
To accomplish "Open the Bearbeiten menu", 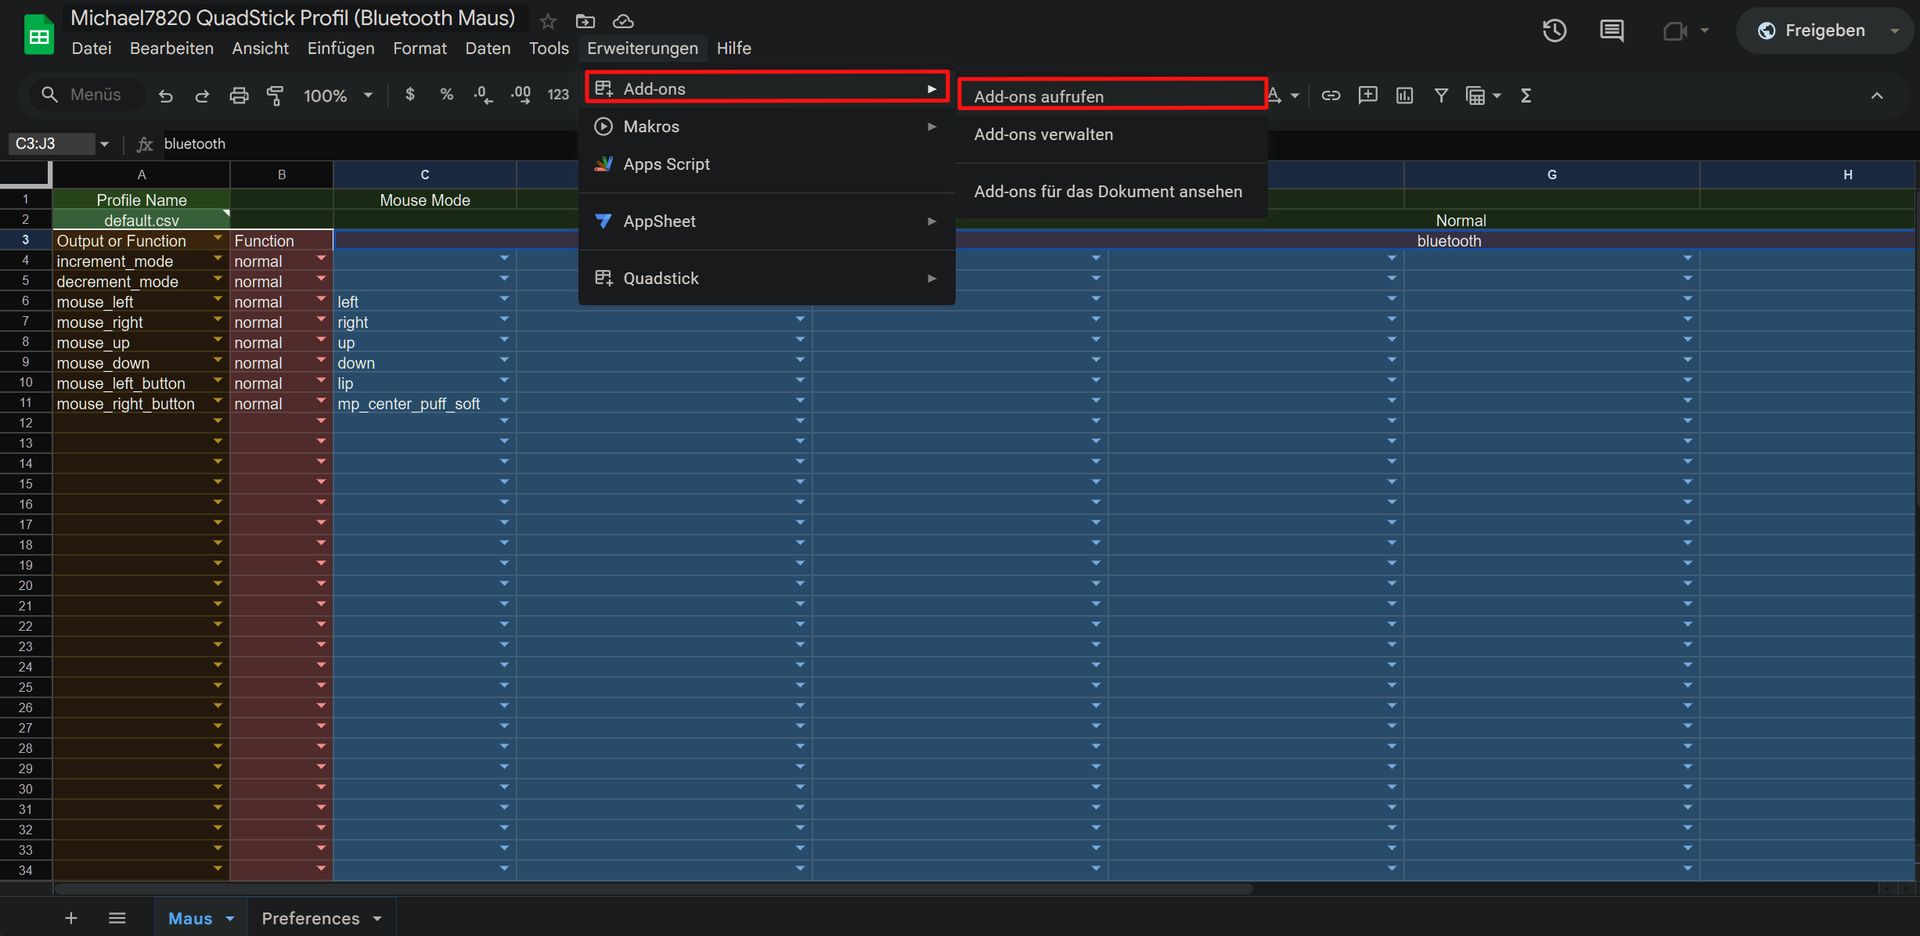I will (x=171, y=48).
